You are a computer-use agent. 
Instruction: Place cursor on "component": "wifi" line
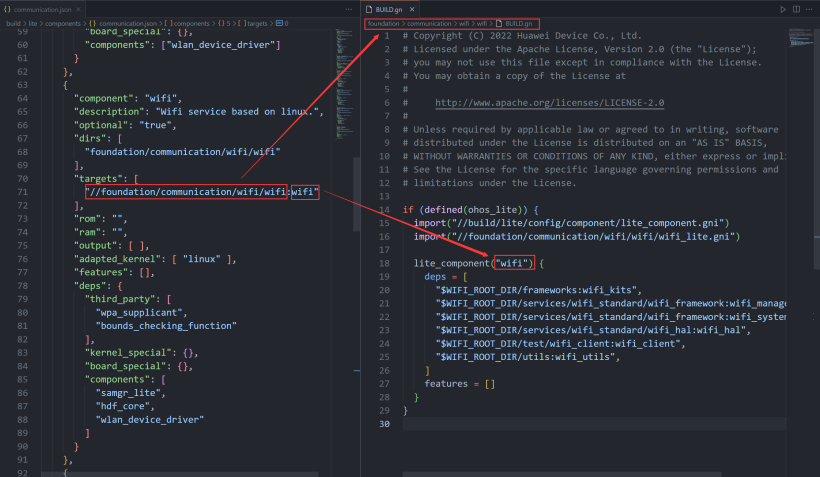[x=128, y=98]
